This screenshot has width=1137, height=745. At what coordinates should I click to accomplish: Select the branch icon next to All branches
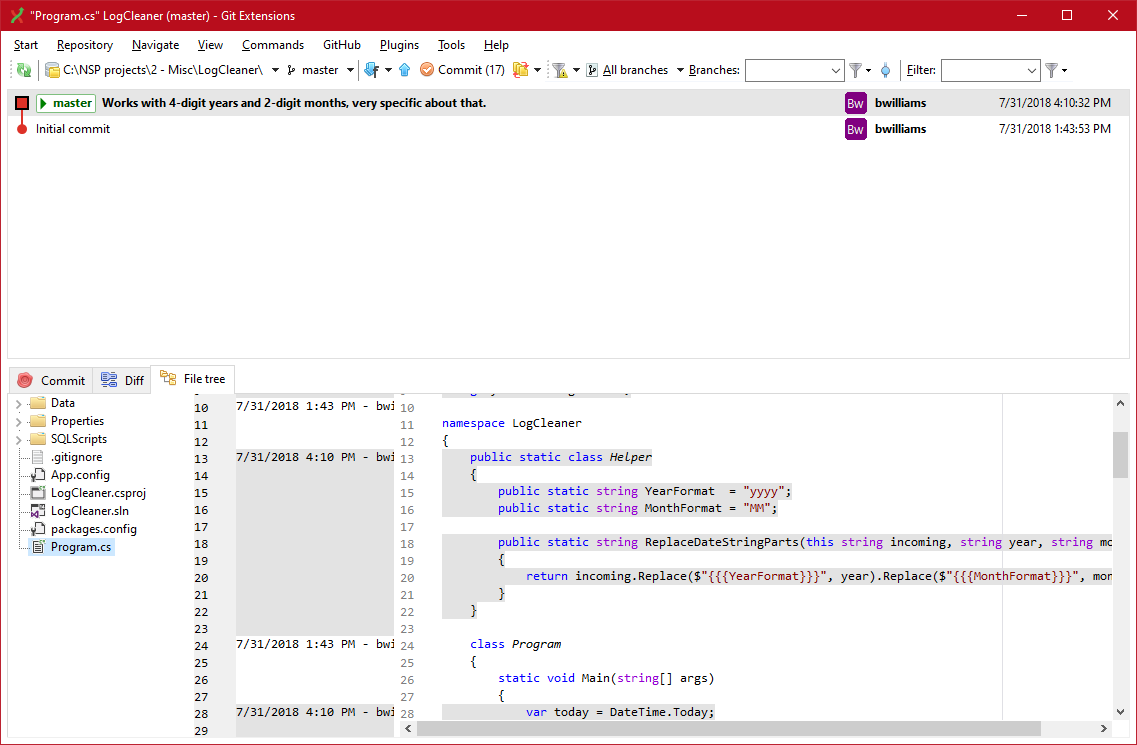tap(590, 70)
